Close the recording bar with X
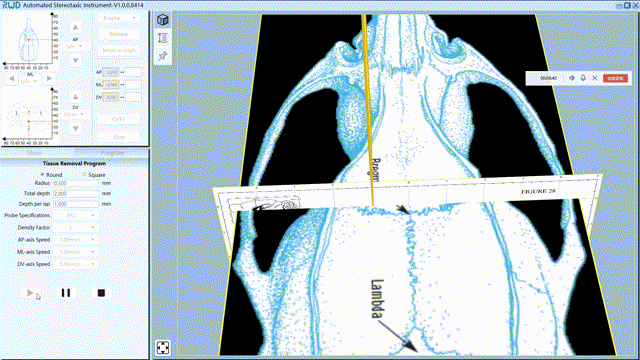 [595, 78]
